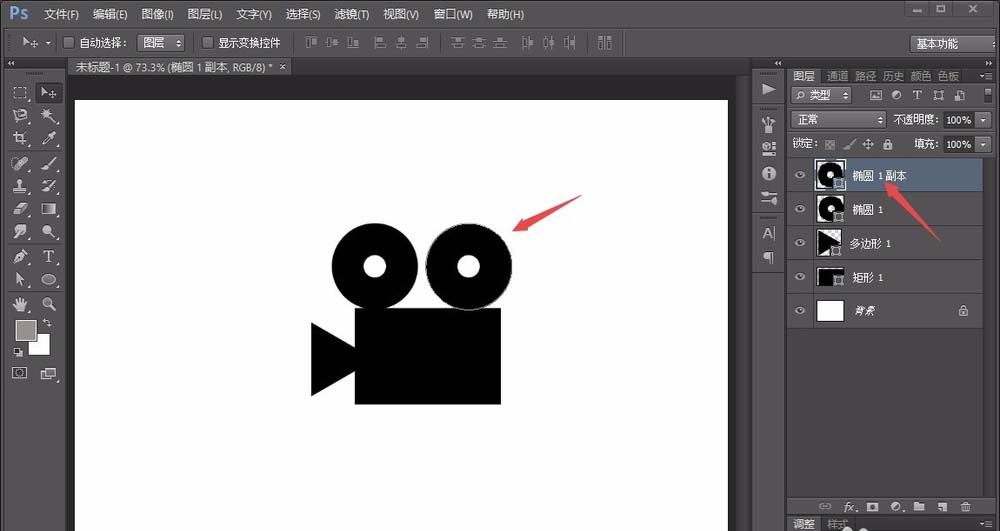
Task: Hide the 多边形 1 layer
Action: tap(800, 243)
